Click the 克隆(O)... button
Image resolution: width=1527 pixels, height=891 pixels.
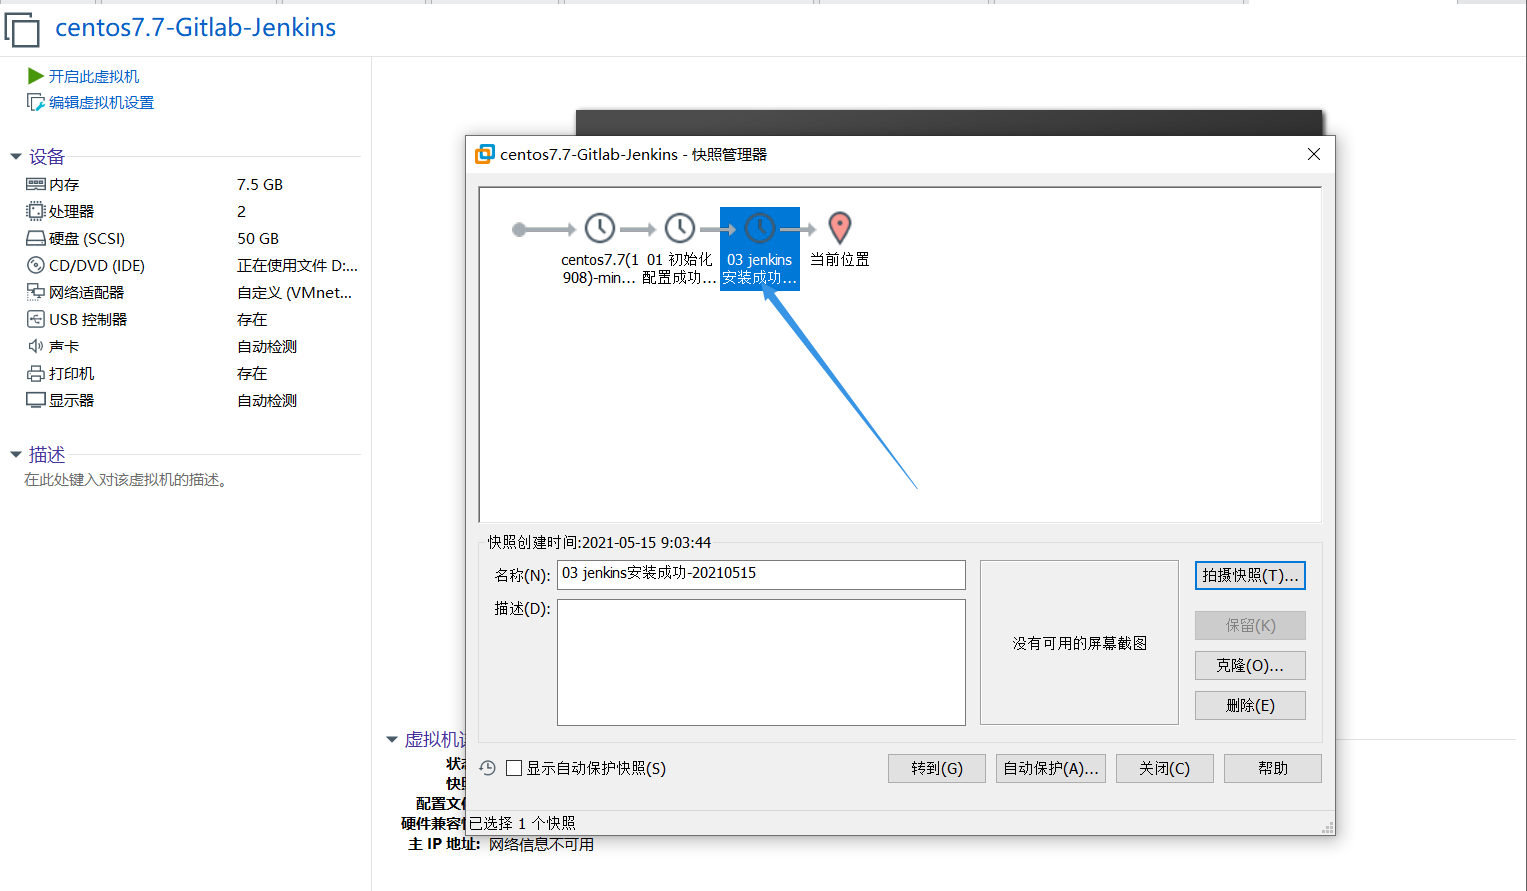(x=1250, y=665)
